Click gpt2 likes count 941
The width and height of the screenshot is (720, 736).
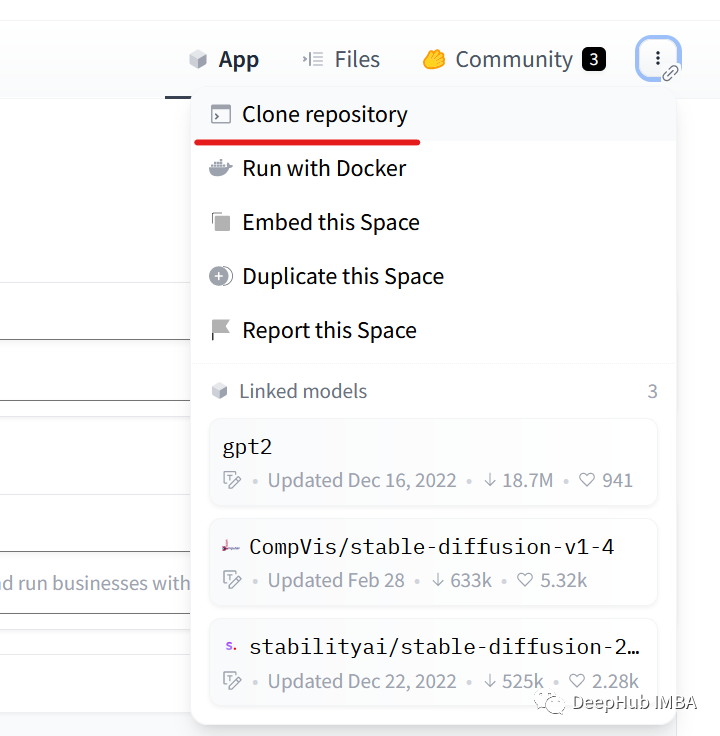(x=617, y=480)
